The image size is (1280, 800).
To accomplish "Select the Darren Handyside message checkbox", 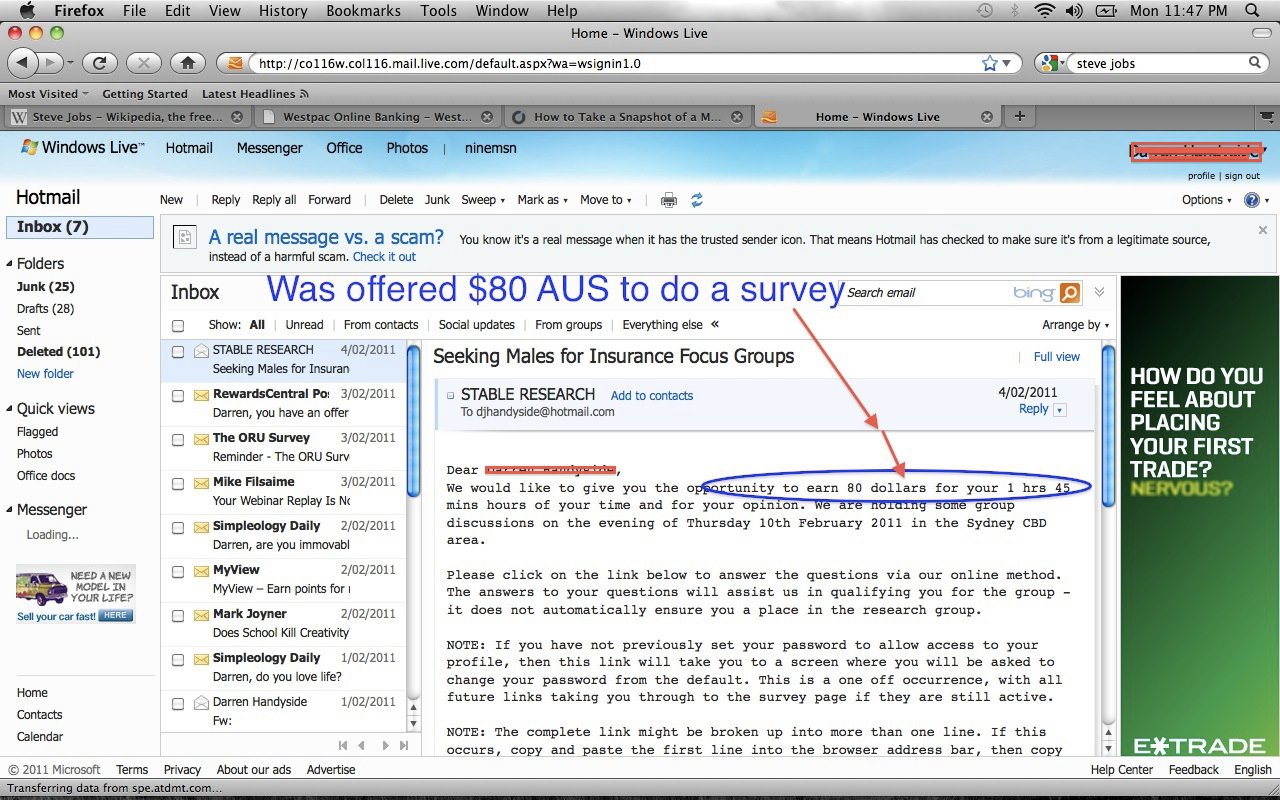I will pyautogui.click(x=178, y=703).
